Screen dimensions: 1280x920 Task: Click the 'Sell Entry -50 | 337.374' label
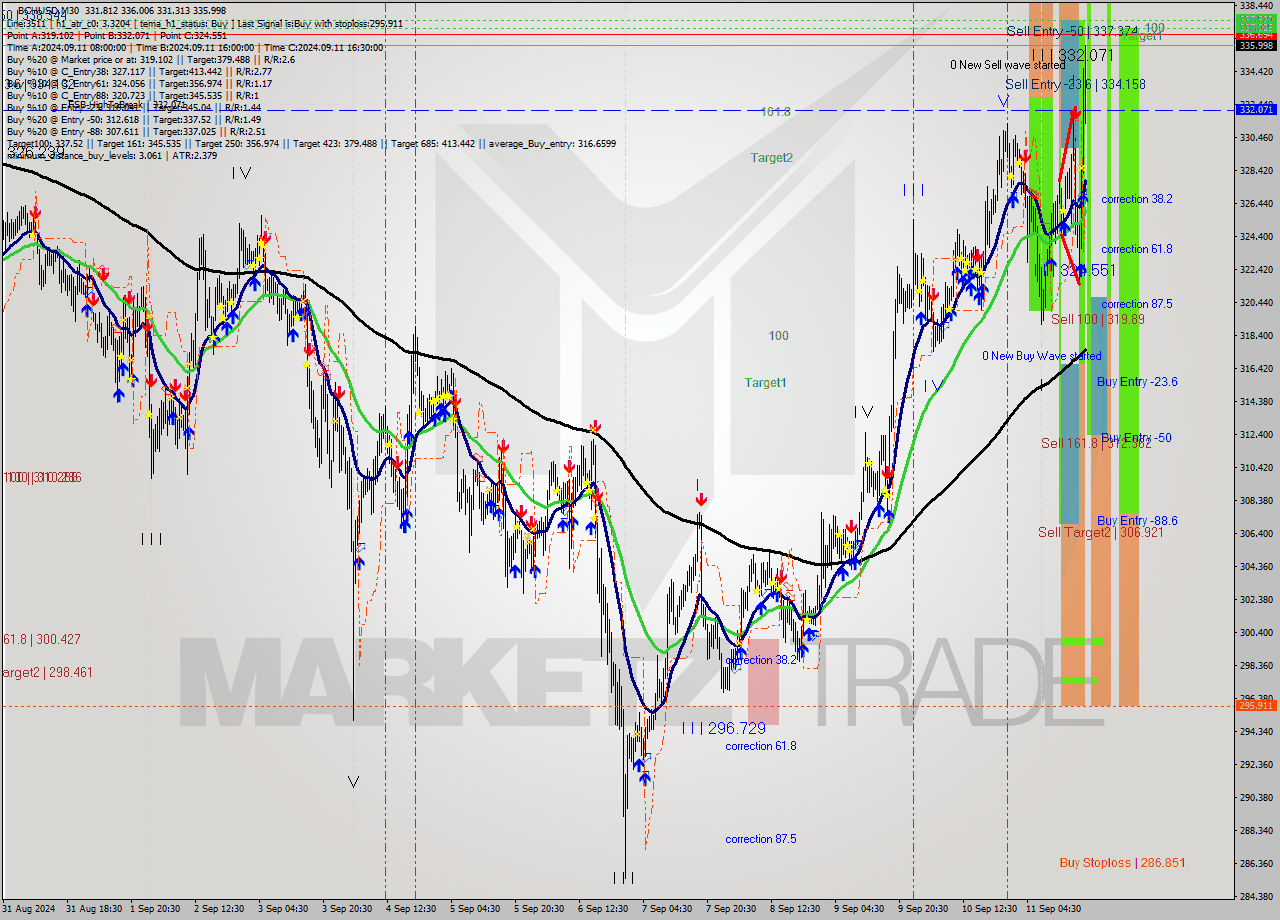[1072, 32]
